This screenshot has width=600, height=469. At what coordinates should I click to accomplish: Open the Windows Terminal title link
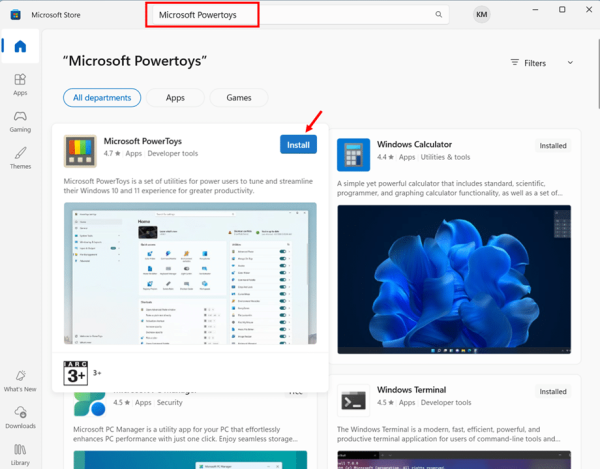click(411, 390)
